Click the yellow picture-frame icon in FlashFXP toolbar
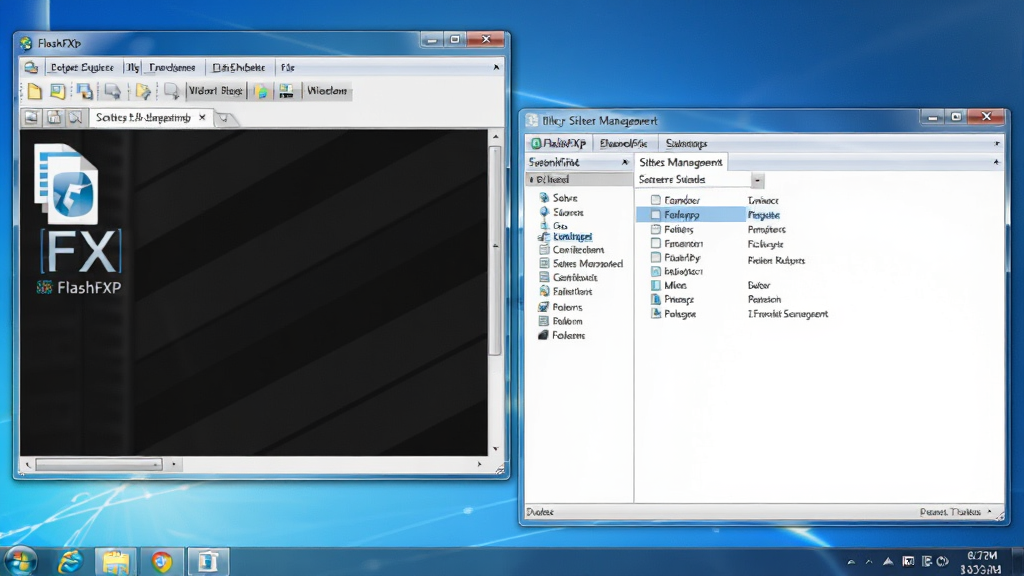Image resolution: width=1024 pixels, height=576 pixels. (57, 91)
